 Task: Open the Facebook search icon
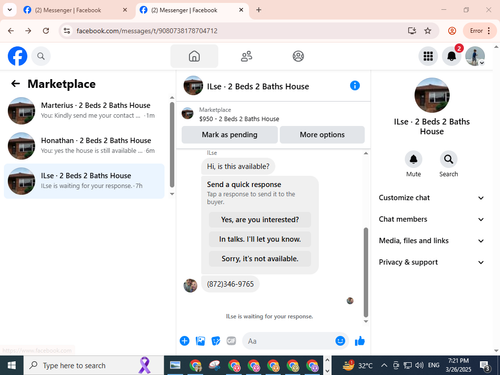pyautogui.click(x=41, y=56)
